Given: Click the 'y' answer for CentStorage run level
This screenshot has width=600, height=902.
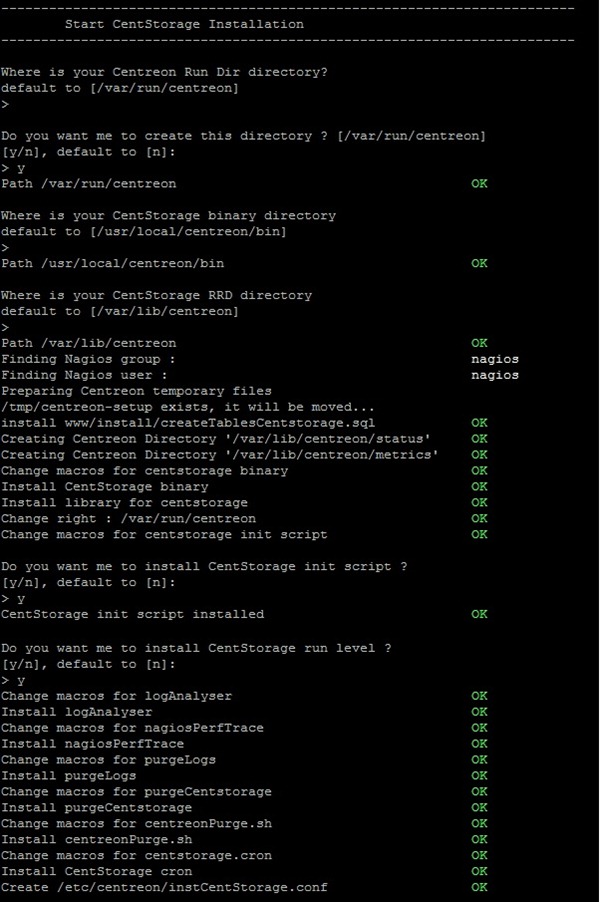Looking at the screenshot, I should click(x=21, y=681).
